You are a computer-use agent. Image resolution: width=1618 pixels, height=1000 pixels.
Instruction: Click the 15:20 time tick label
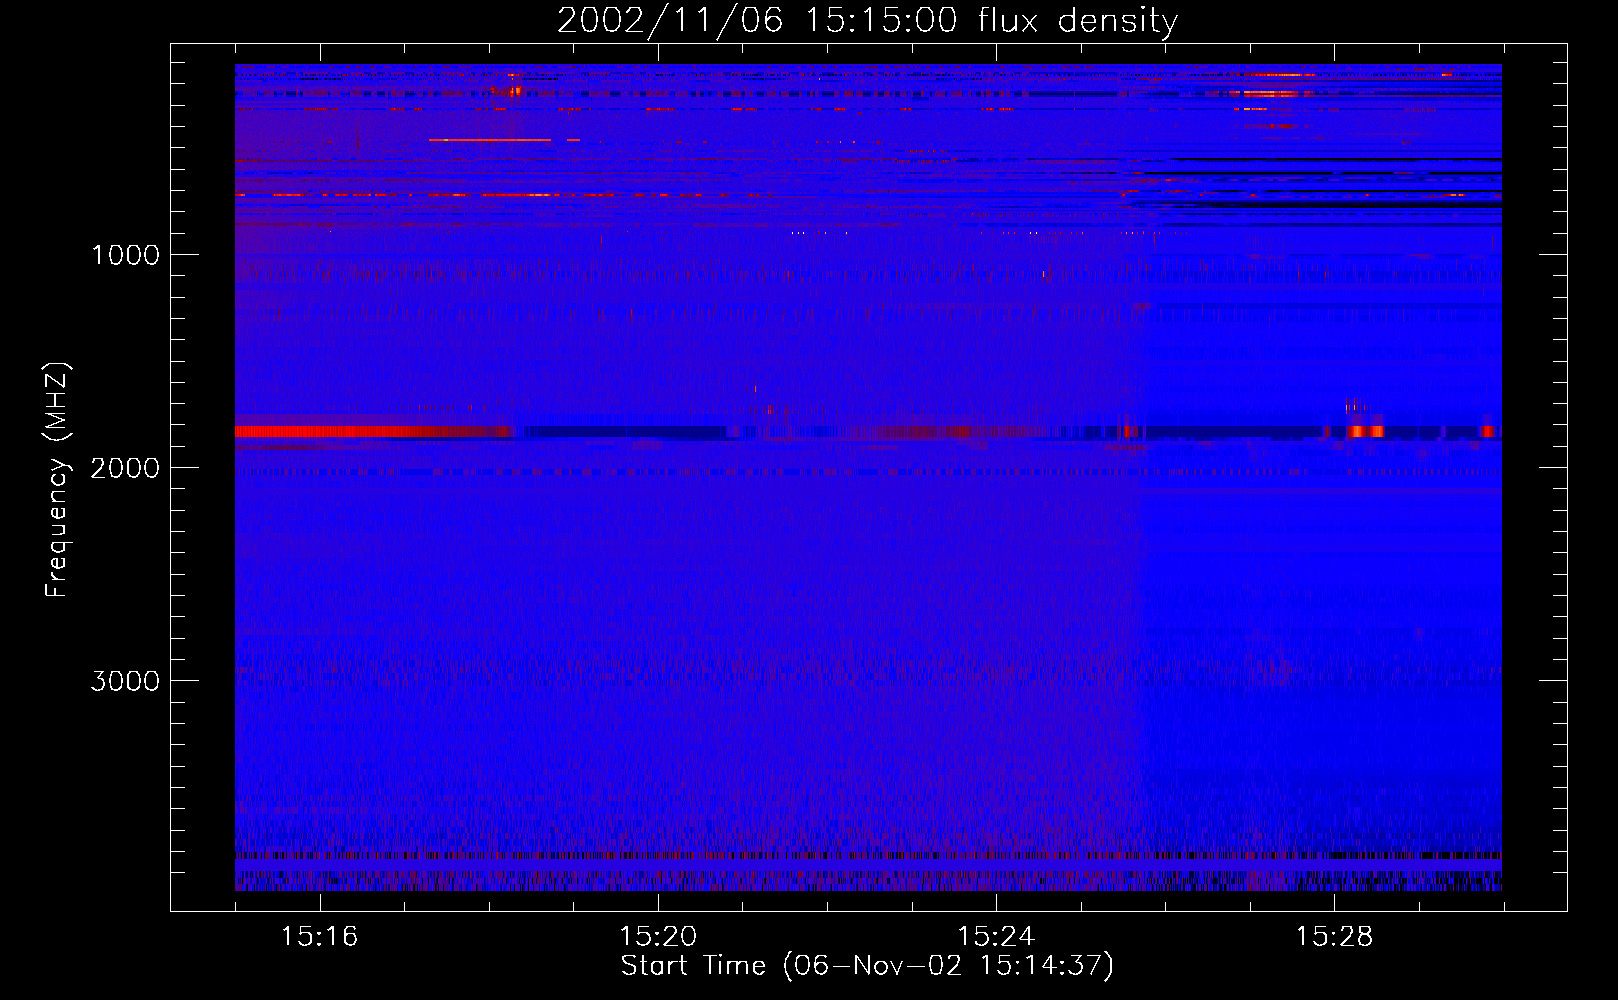[x=658, y=937]
